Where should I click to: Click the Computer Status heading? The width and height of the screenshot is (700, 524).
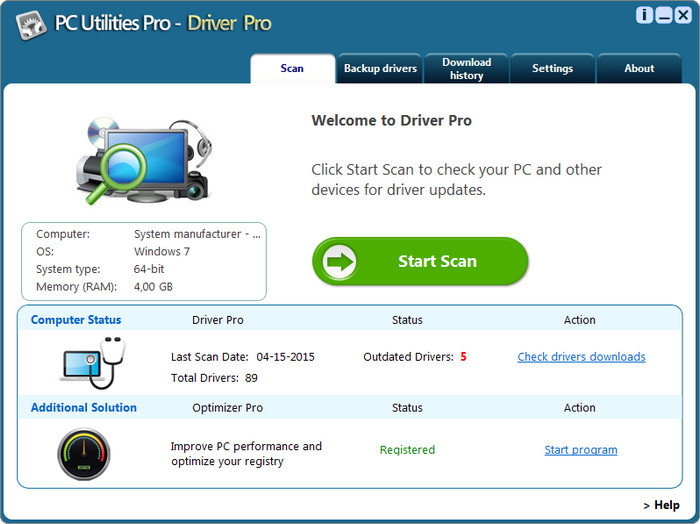tap(76, 320)
